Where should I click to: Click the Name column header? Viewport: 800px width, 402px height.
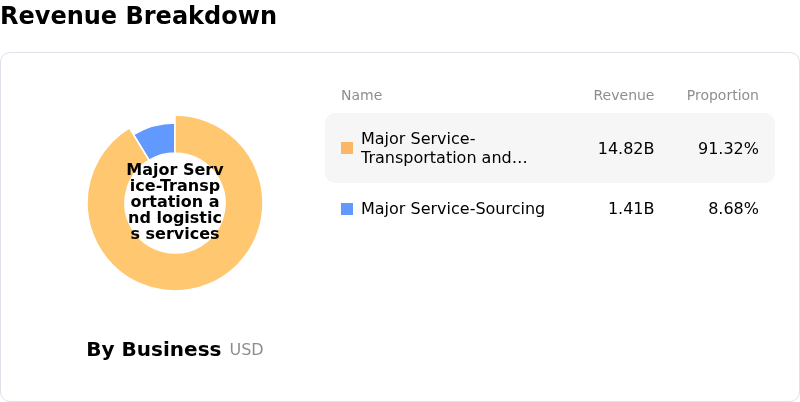(361, 95)
